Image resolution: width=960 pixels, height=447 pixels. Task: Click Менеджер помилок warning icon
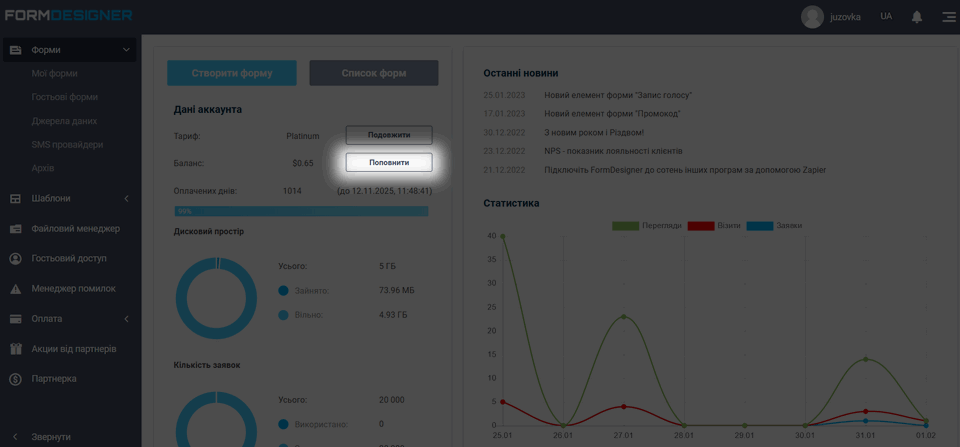pos(15,289)
